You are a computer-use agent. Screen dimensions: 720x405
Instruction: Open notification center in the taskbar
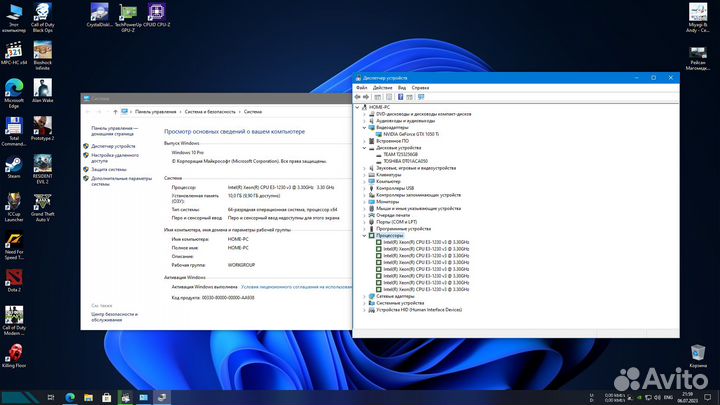708,397
